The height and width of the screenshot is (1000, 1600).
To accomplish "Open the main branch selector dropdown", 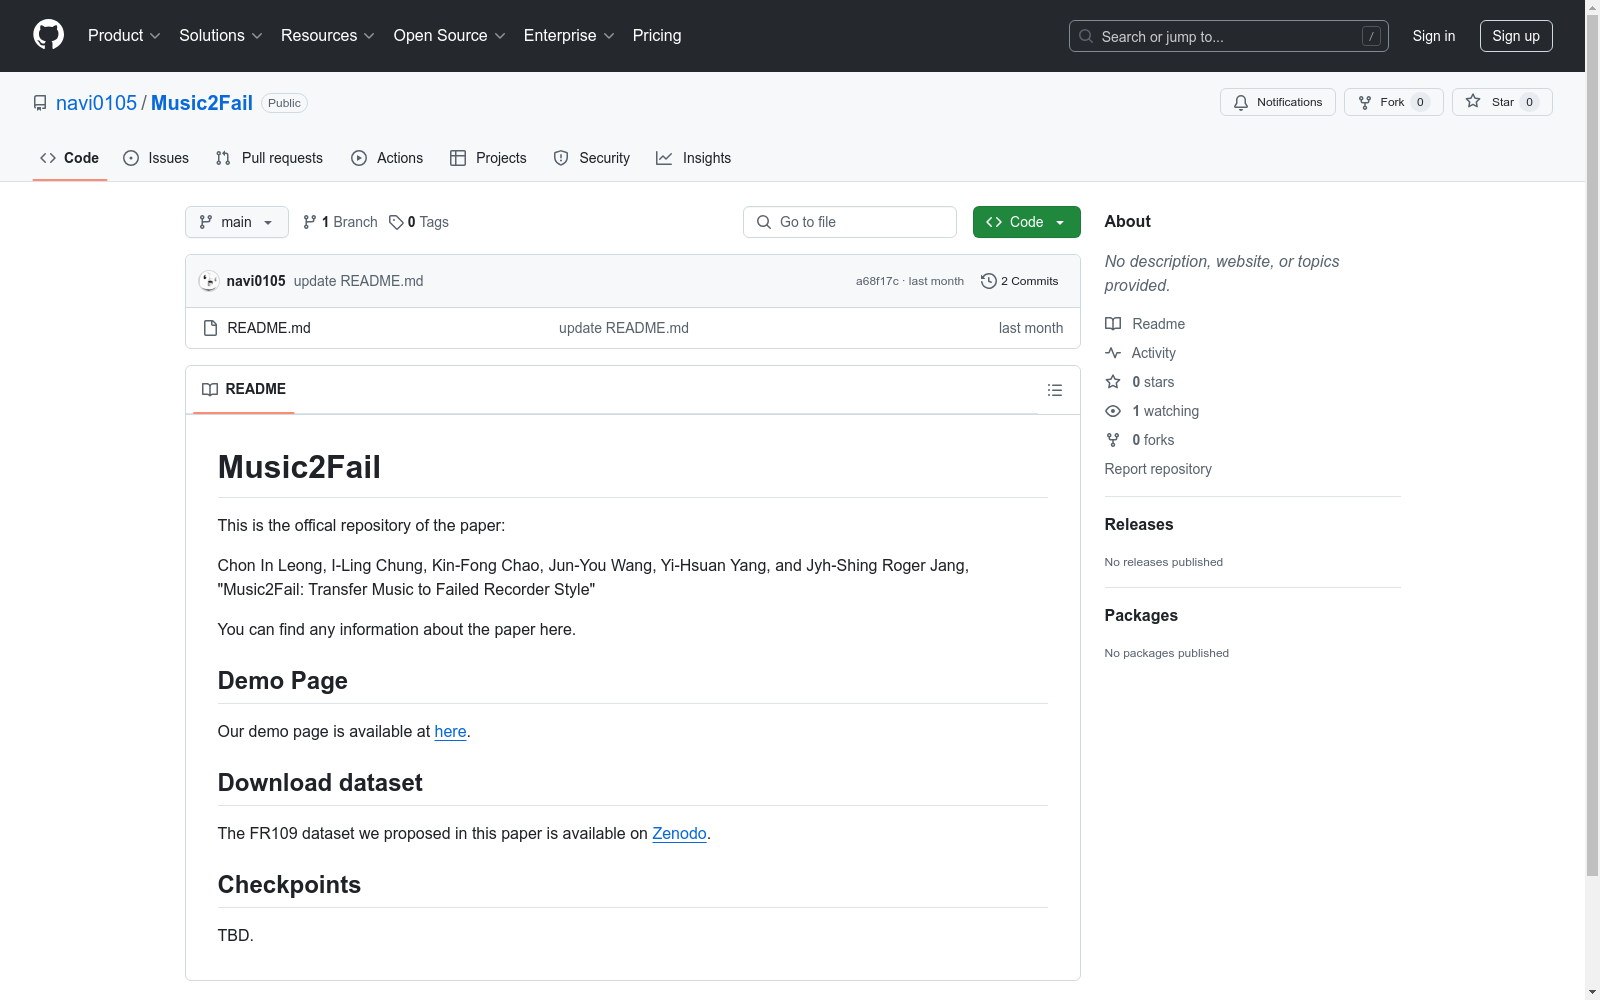I will tap(237, 222).
